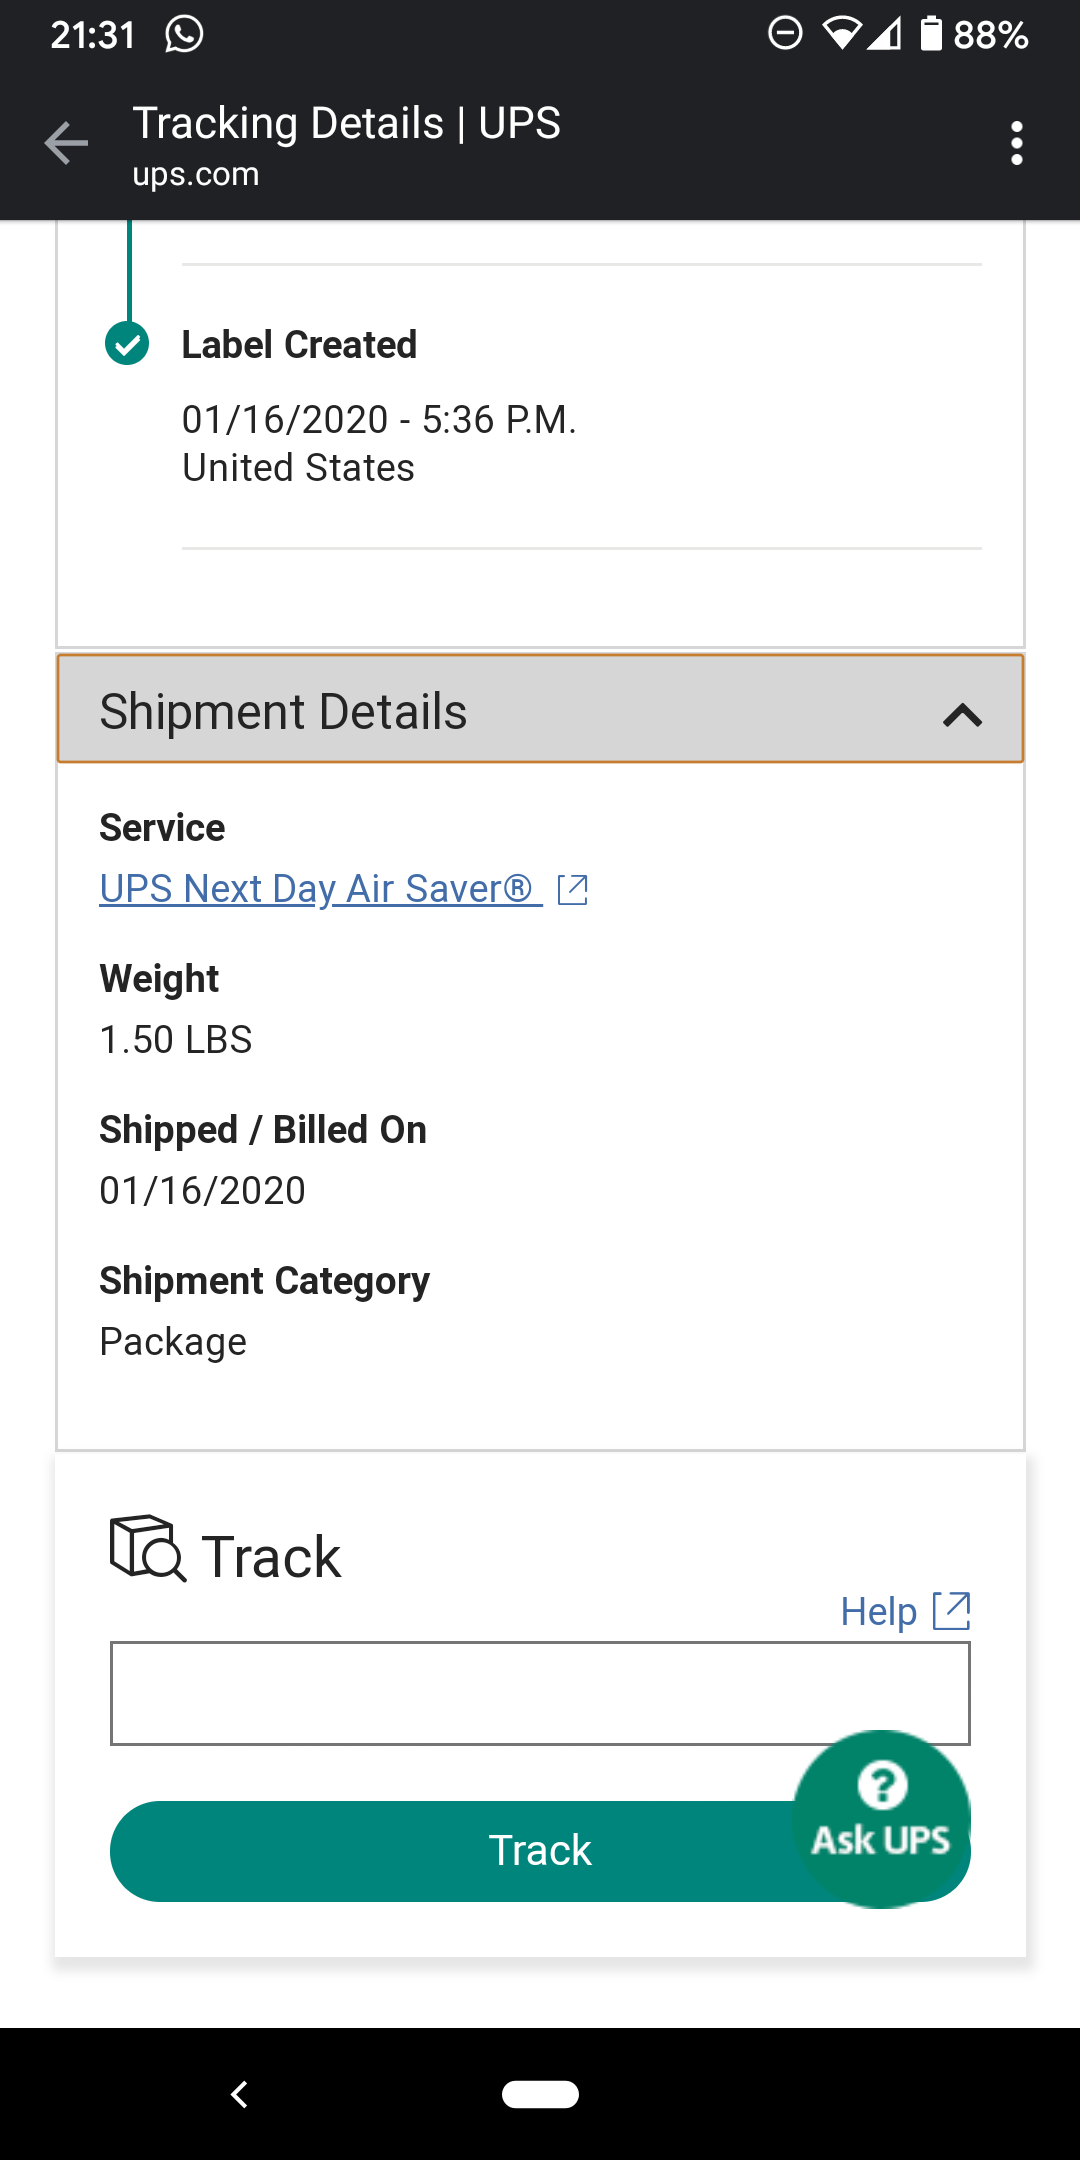Click the Shipment Details section header
This screenshot has width=1080, height=2160.
pyautogui.click(x=540, y=709)
